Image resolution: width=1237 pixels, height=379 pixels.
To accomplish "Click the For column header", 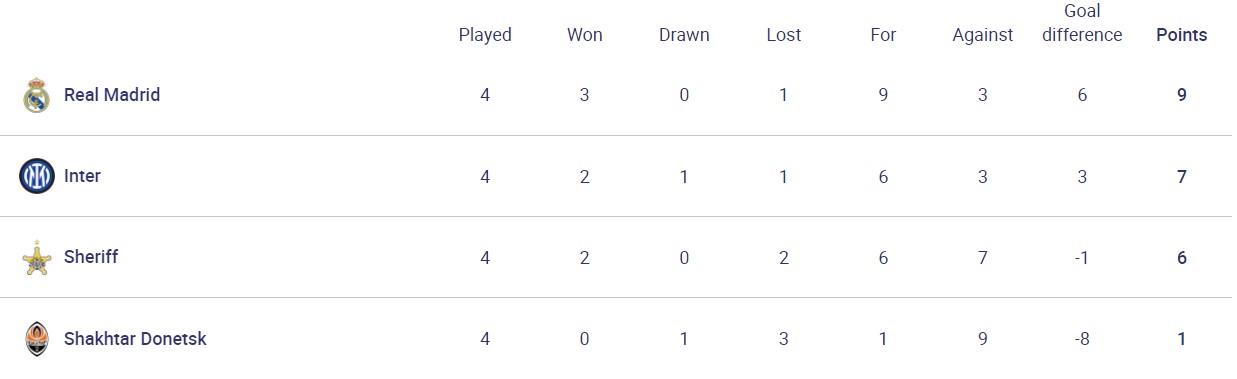I will [883, 35].
